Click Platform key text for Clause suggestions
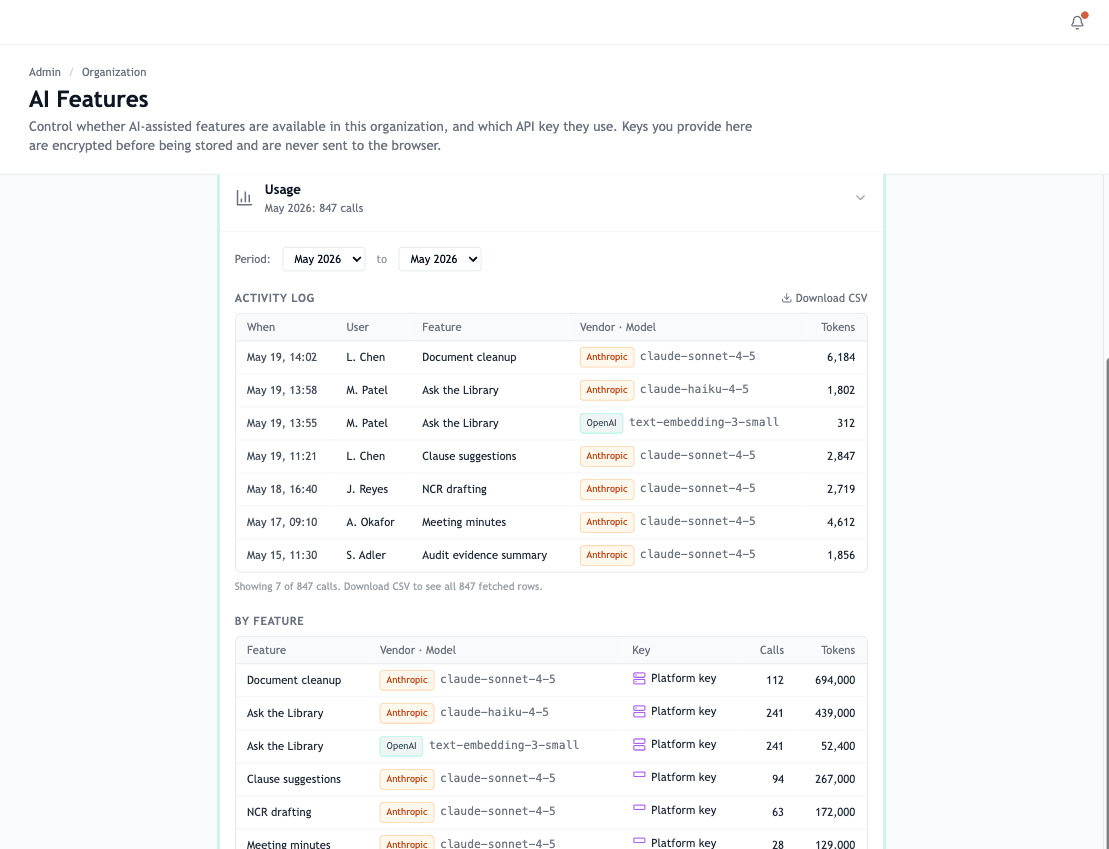1109x849 pixels. tap(683, 777)
